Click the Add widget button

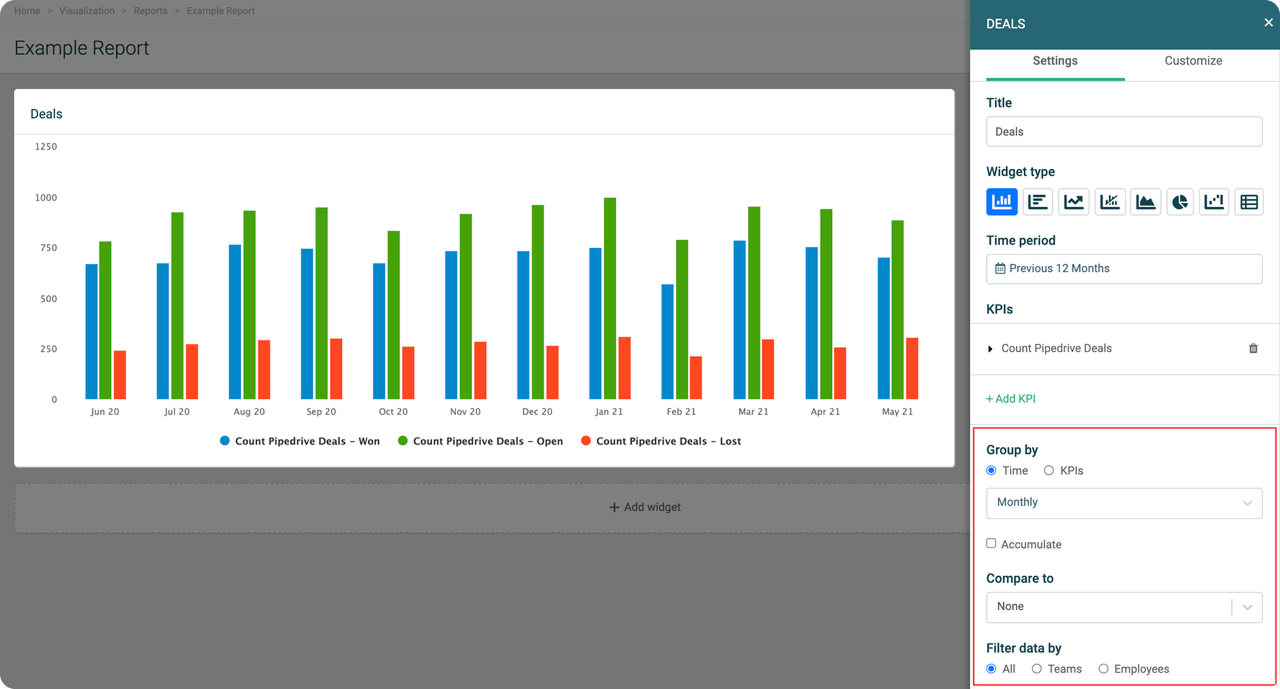[x=645, y=507]
